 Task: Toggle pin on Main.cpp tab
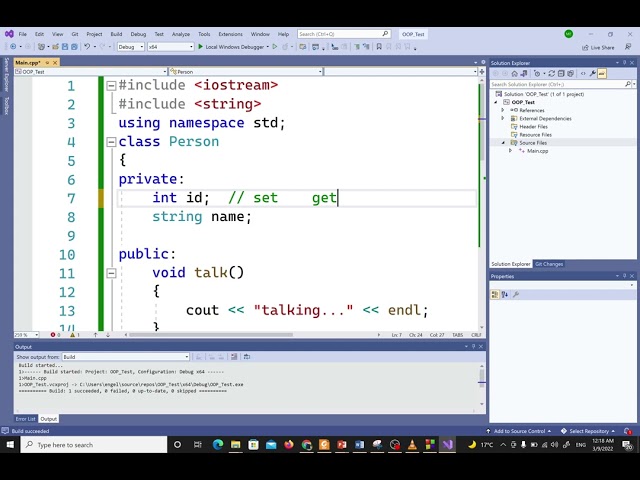tap(47, 62)
